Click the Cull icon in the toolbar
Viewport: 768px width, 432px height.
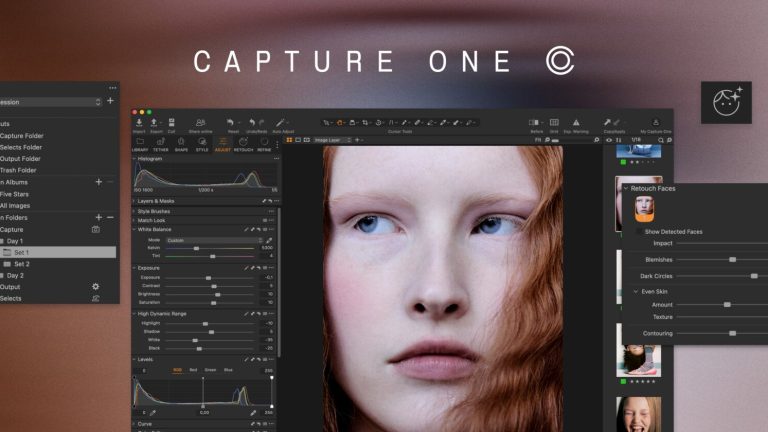(171, 122)
